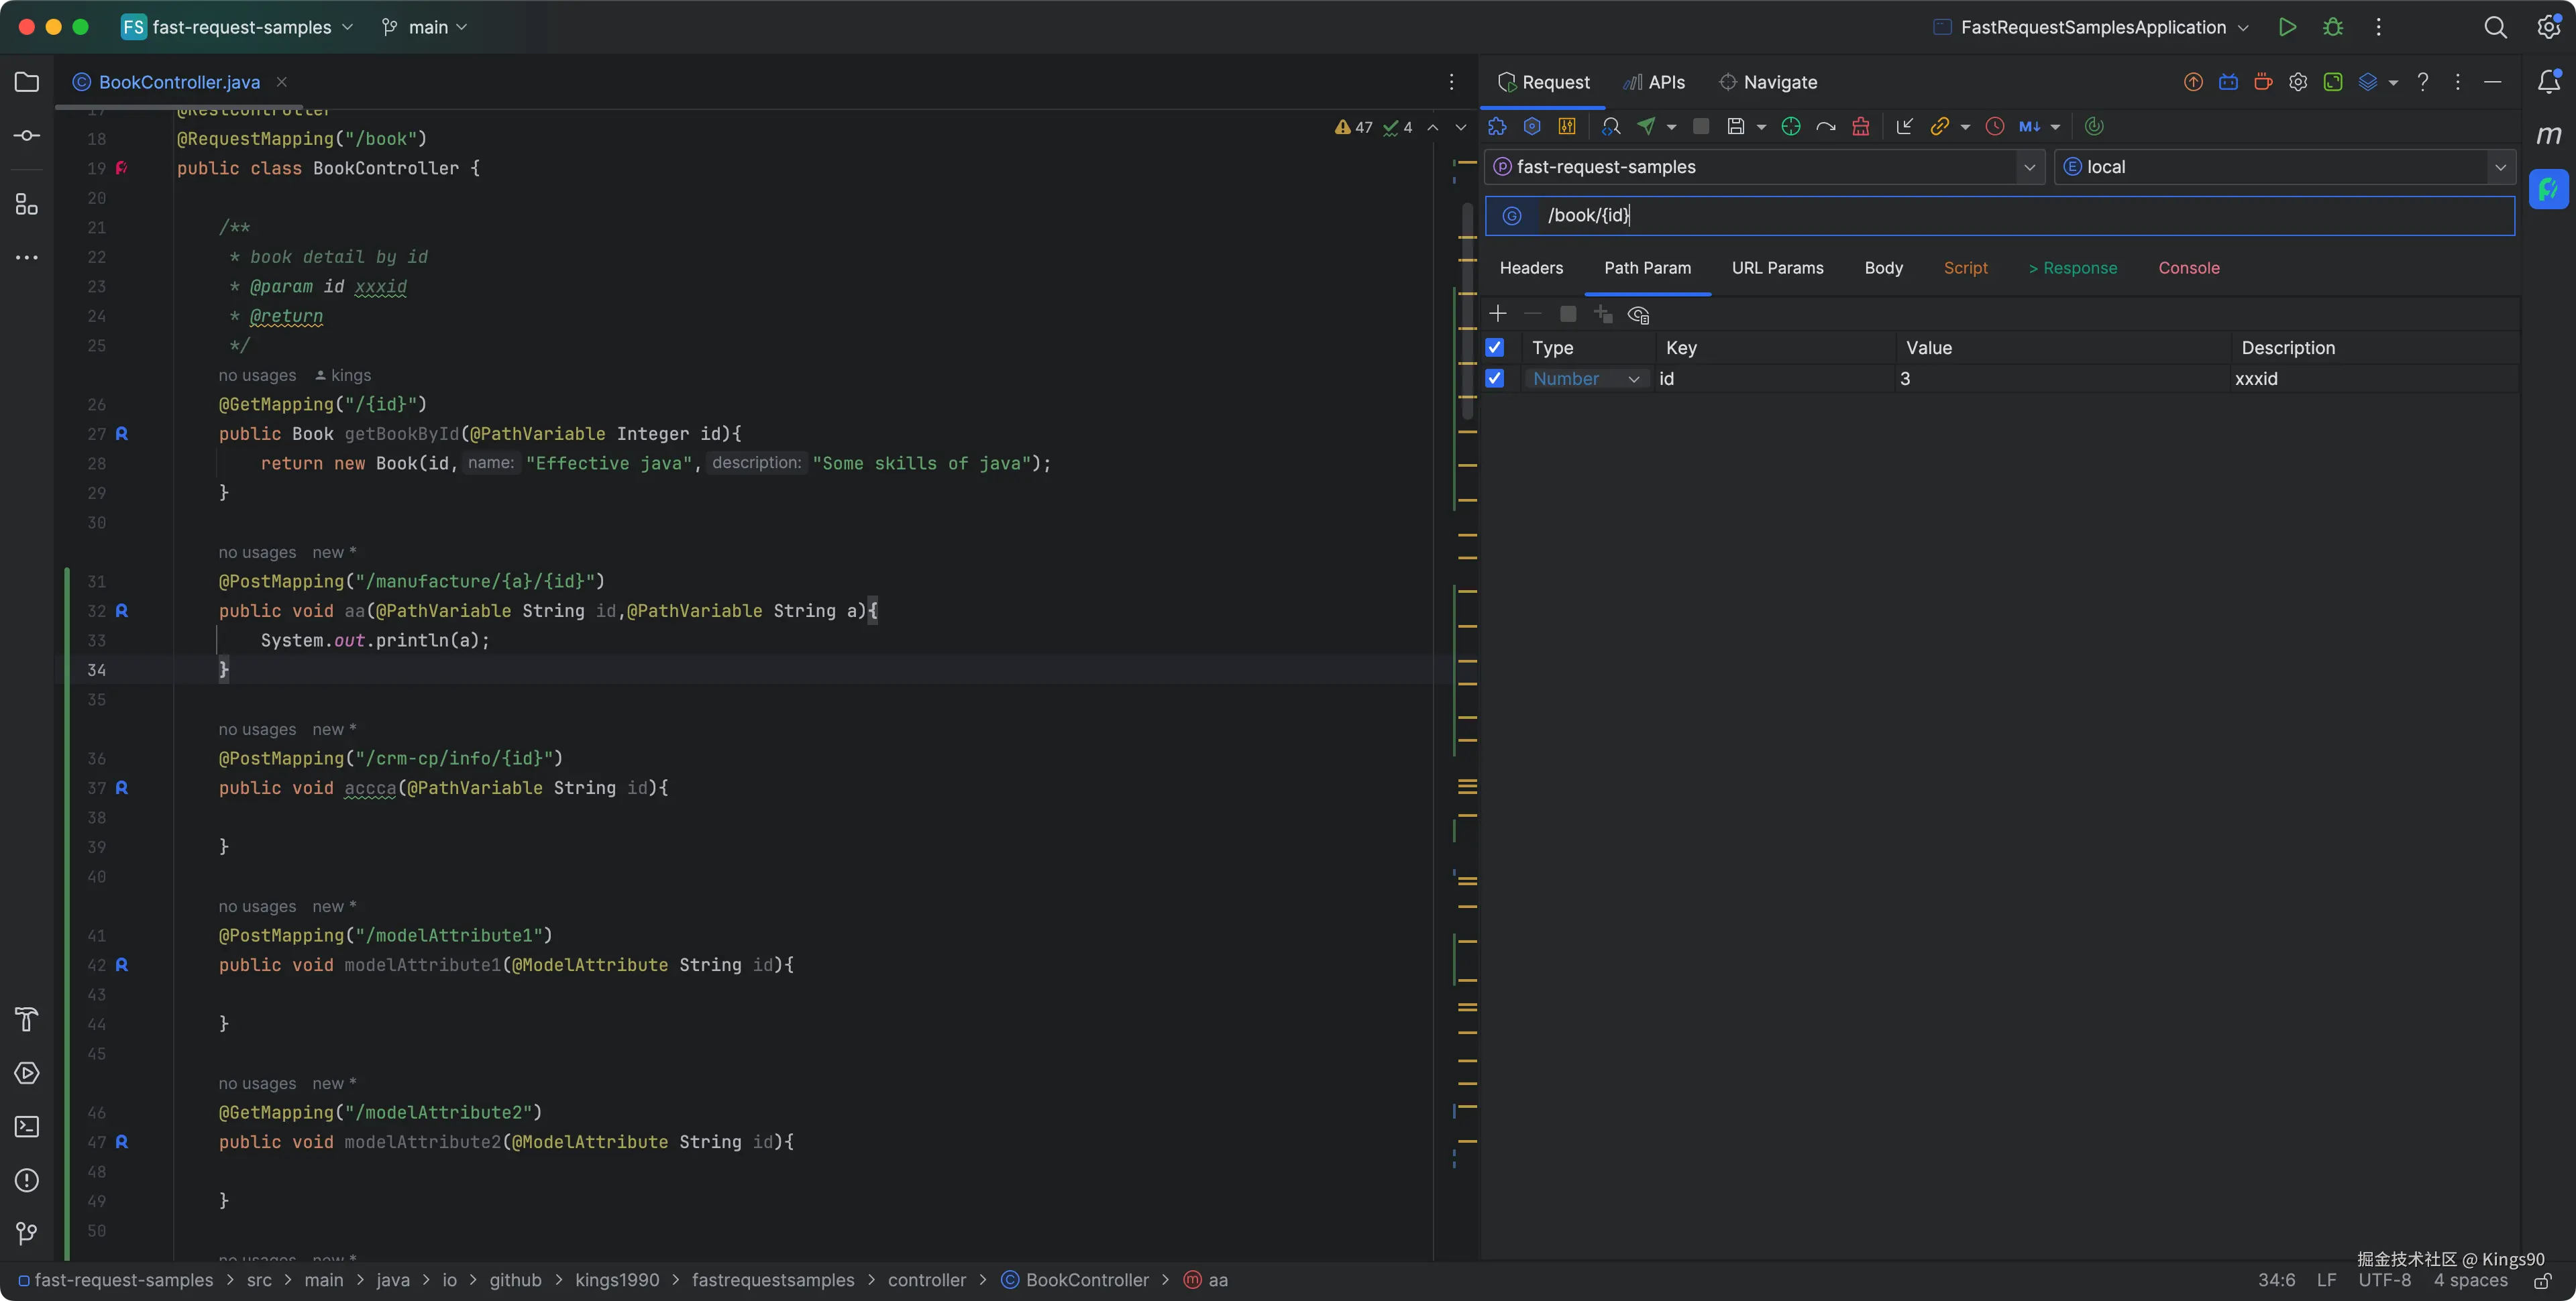The height and width of the screenshot is (1301, 2576).
Task: Switch to the URL Params tab
Action: pyautogui.click(x=1777, y=268)
